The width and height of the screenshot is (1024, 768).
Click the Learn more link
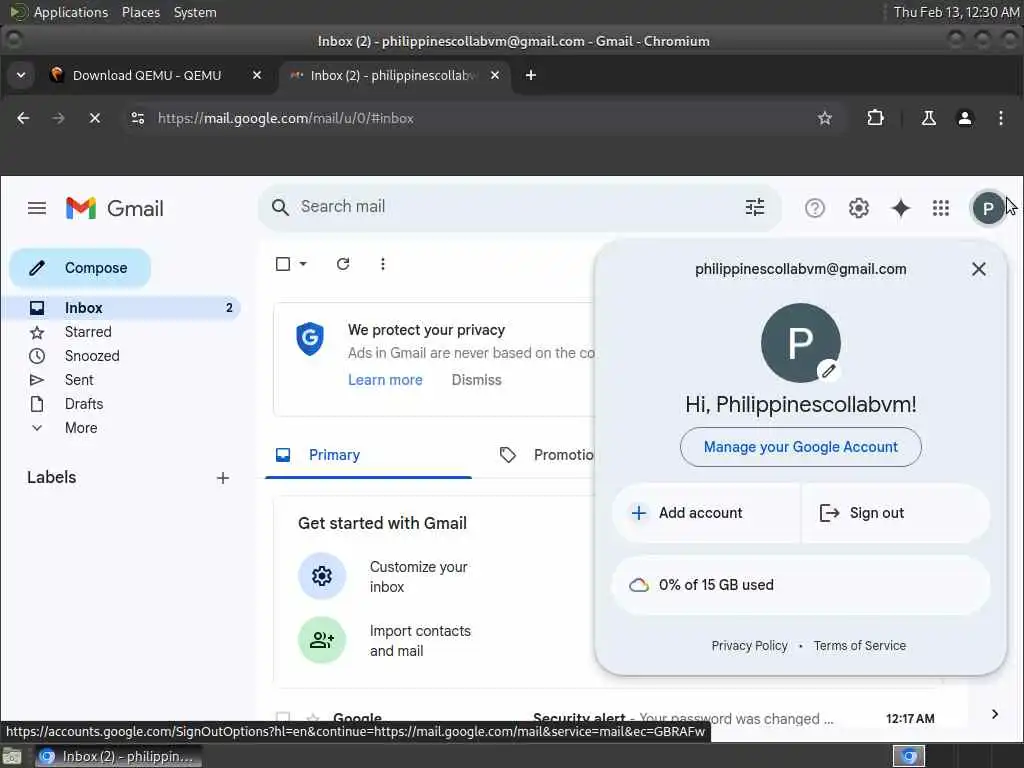[385, 380]
